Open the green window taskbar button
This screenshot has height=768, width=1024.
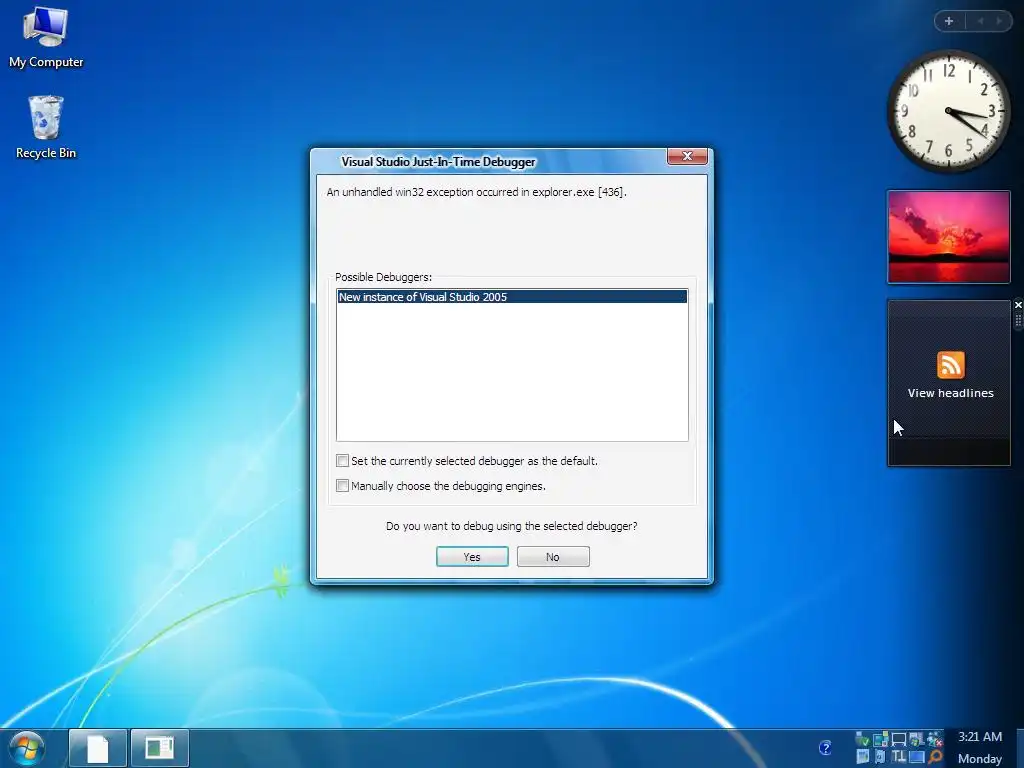(159, 748)
